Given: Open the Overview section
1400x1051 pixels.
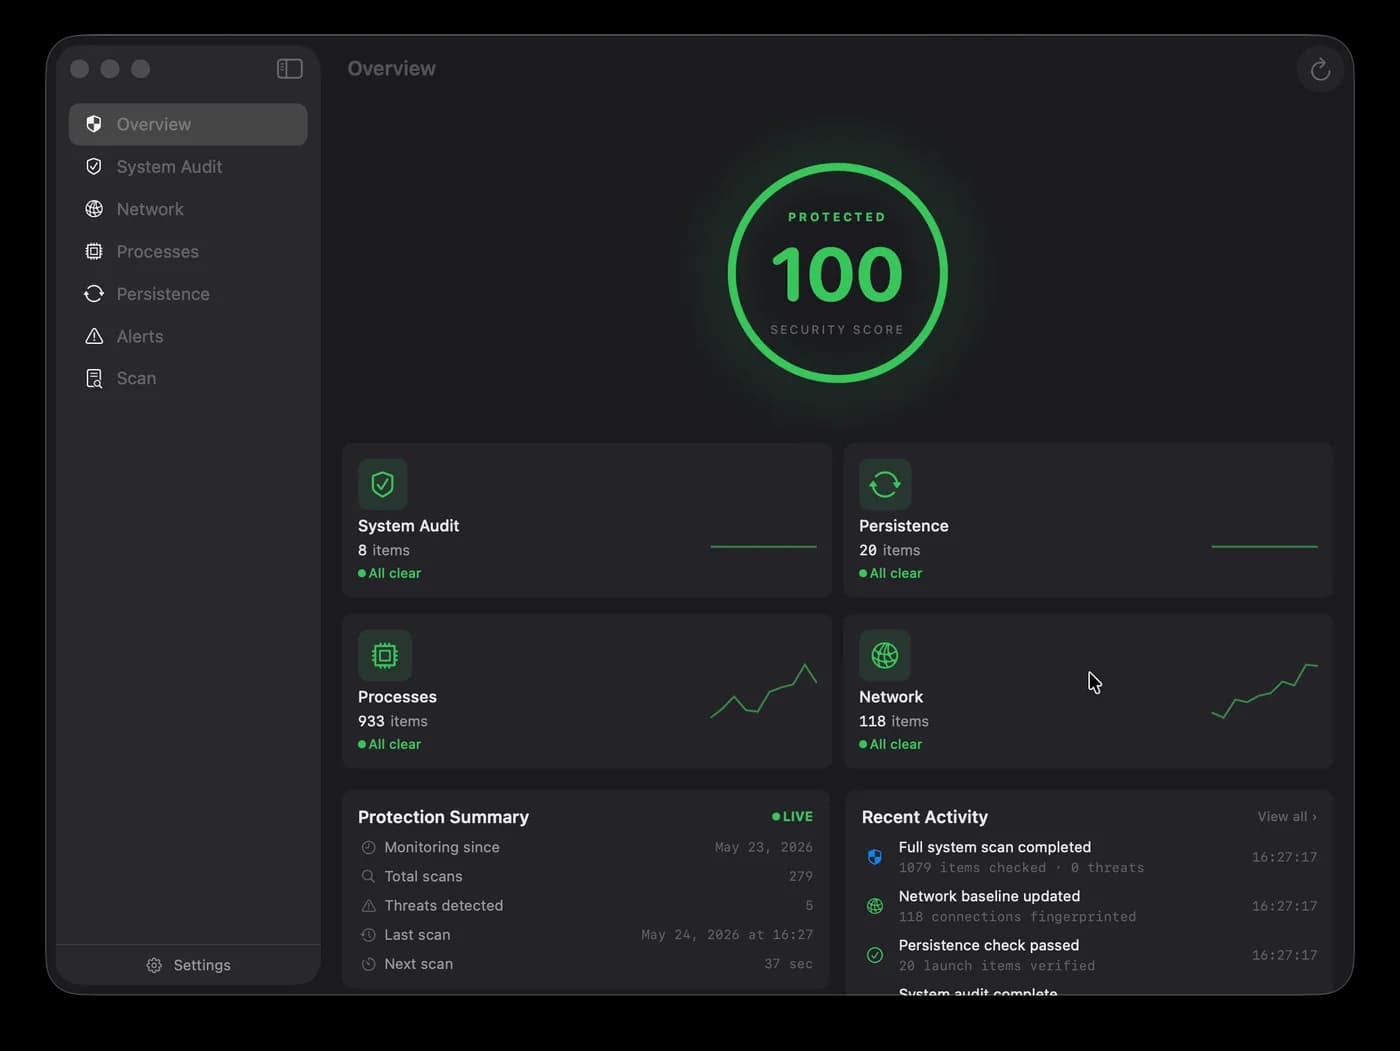Looking at the screenshot, I should click(x=188, y=124).
